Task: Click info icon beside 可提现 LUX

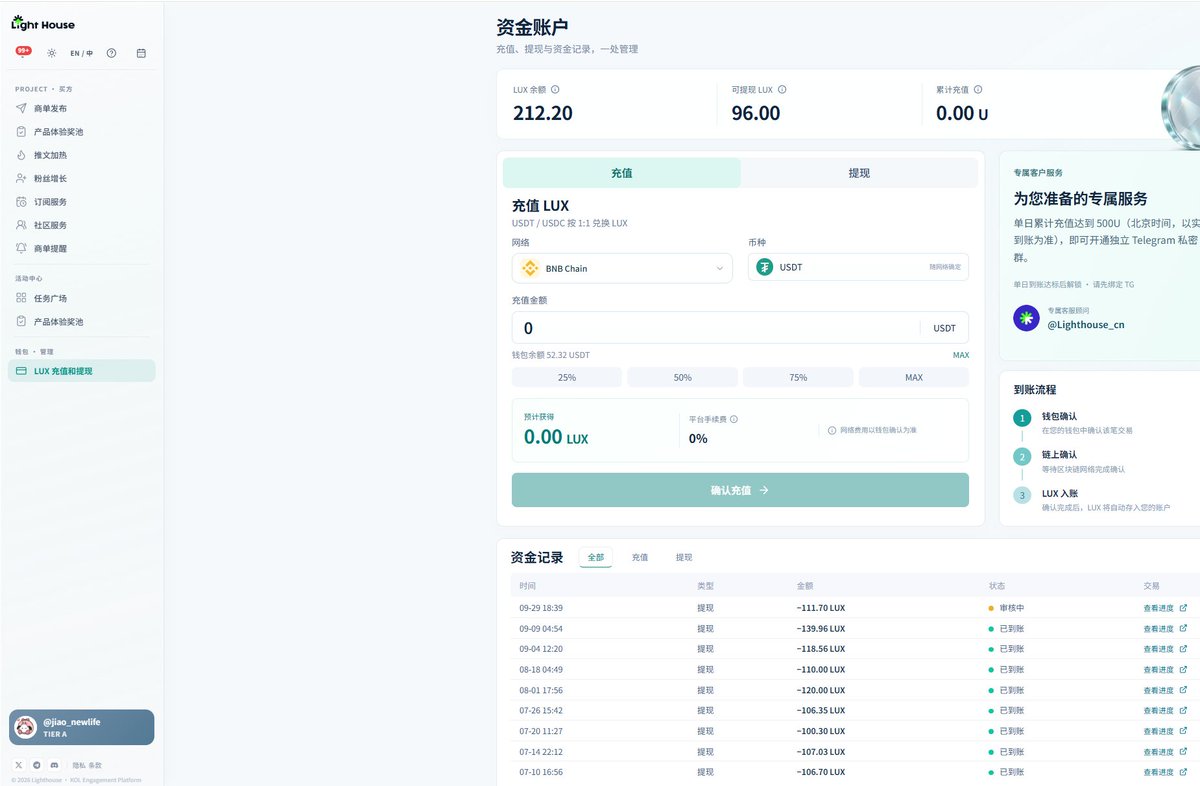Action: pyautogui.click(x=782, y=89)
